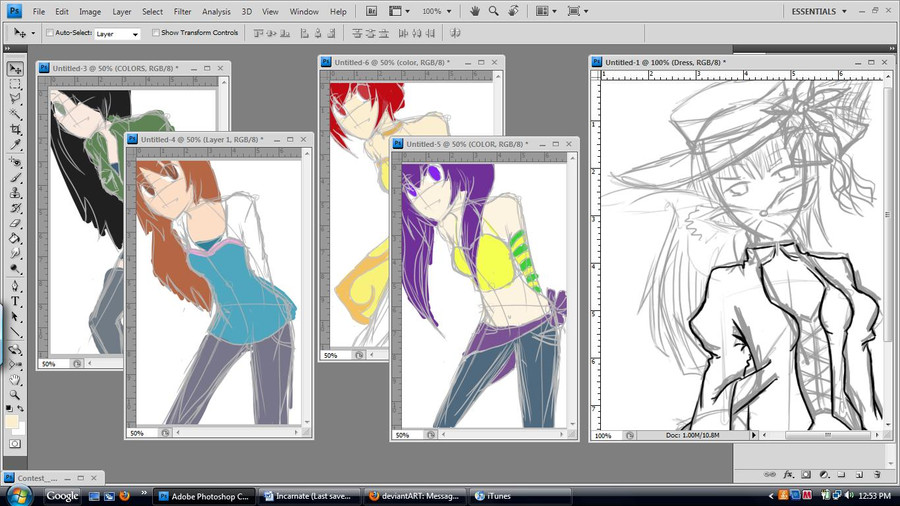Set the foreground color swatch
Screen dimensions: 900x506
click(x=11, y=422)
